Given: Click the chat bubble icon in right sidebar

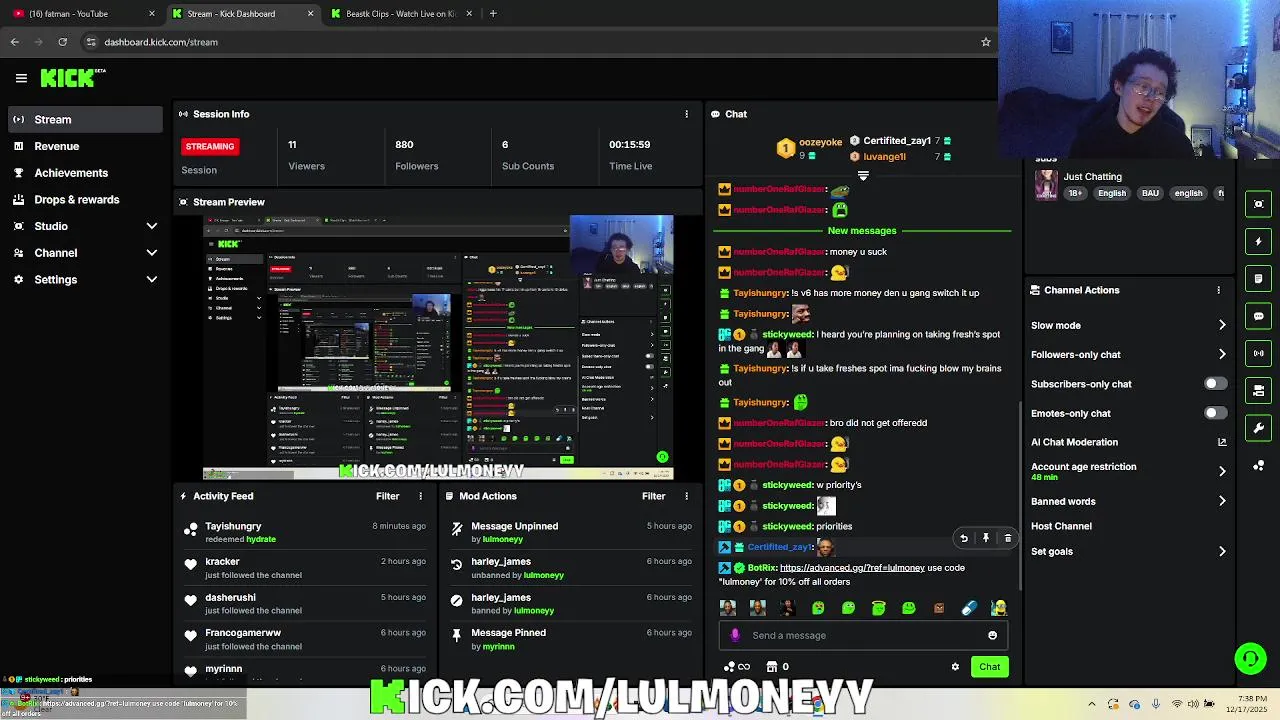Looking at the screenshot, I should (1259, 316).
